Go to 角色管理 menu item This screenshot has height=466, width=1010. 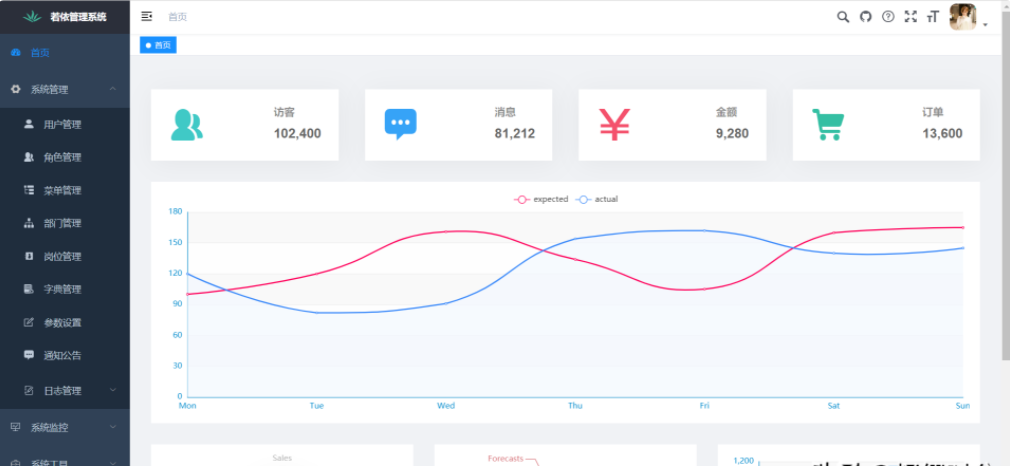click(62, 157)
